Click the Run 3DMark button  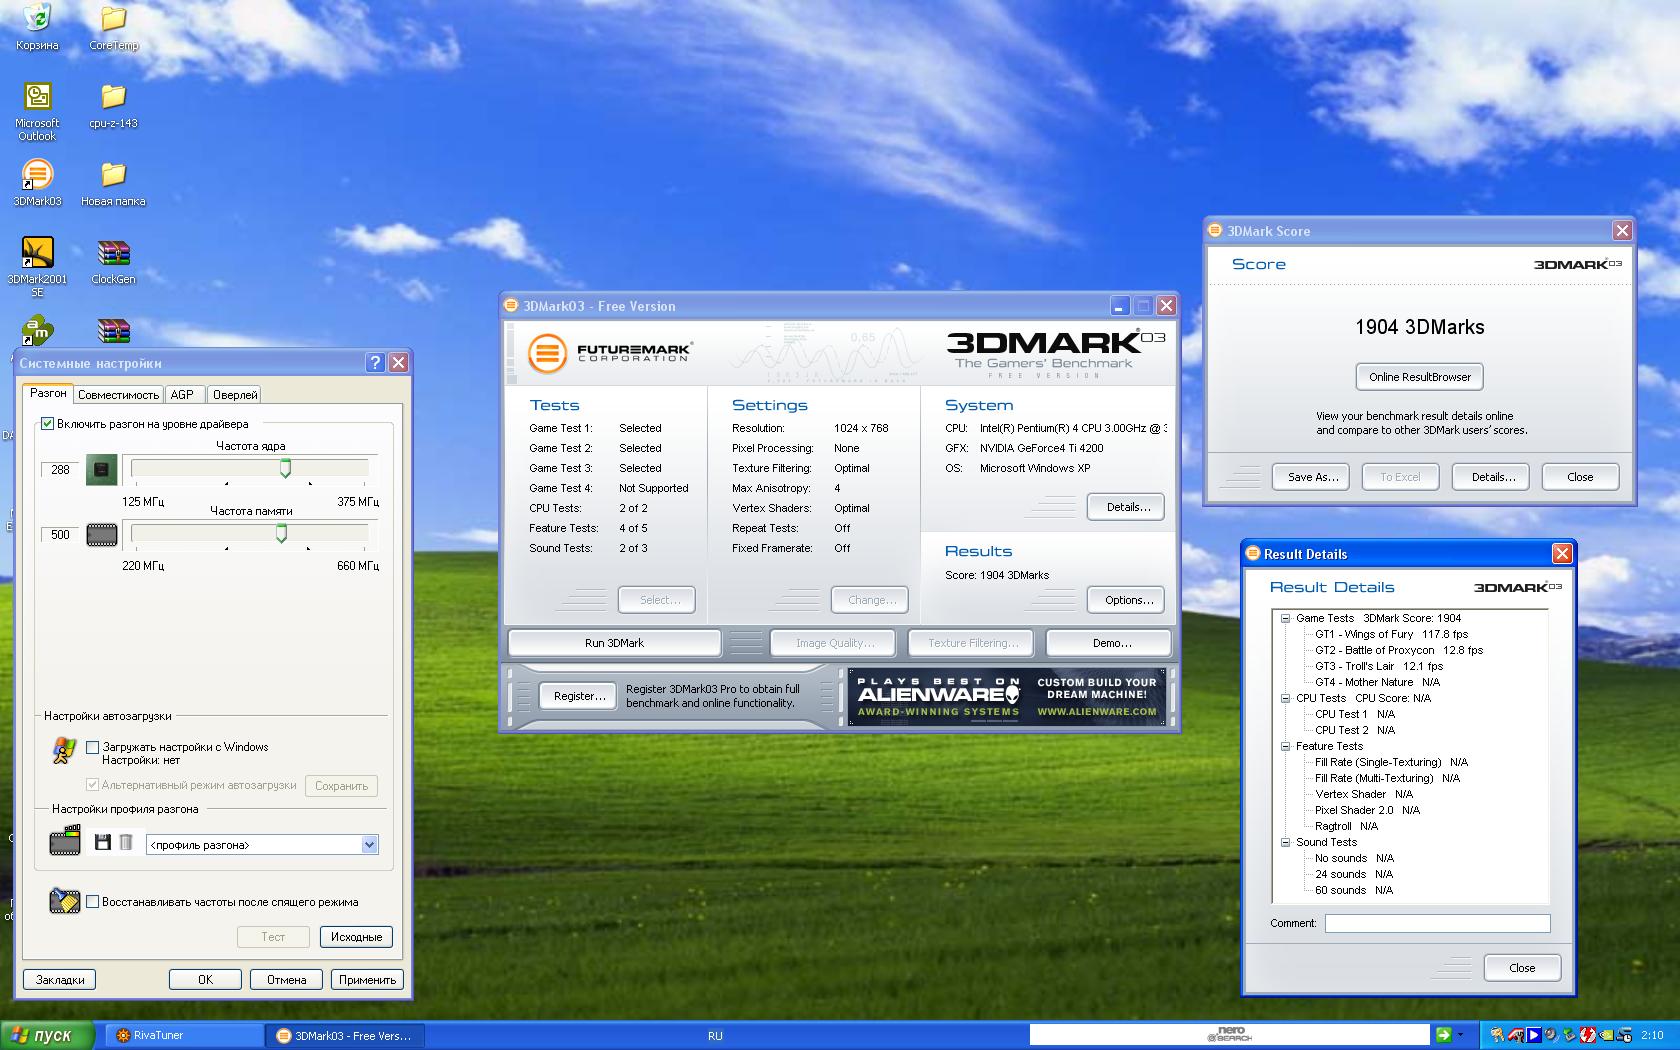(614, 643)
